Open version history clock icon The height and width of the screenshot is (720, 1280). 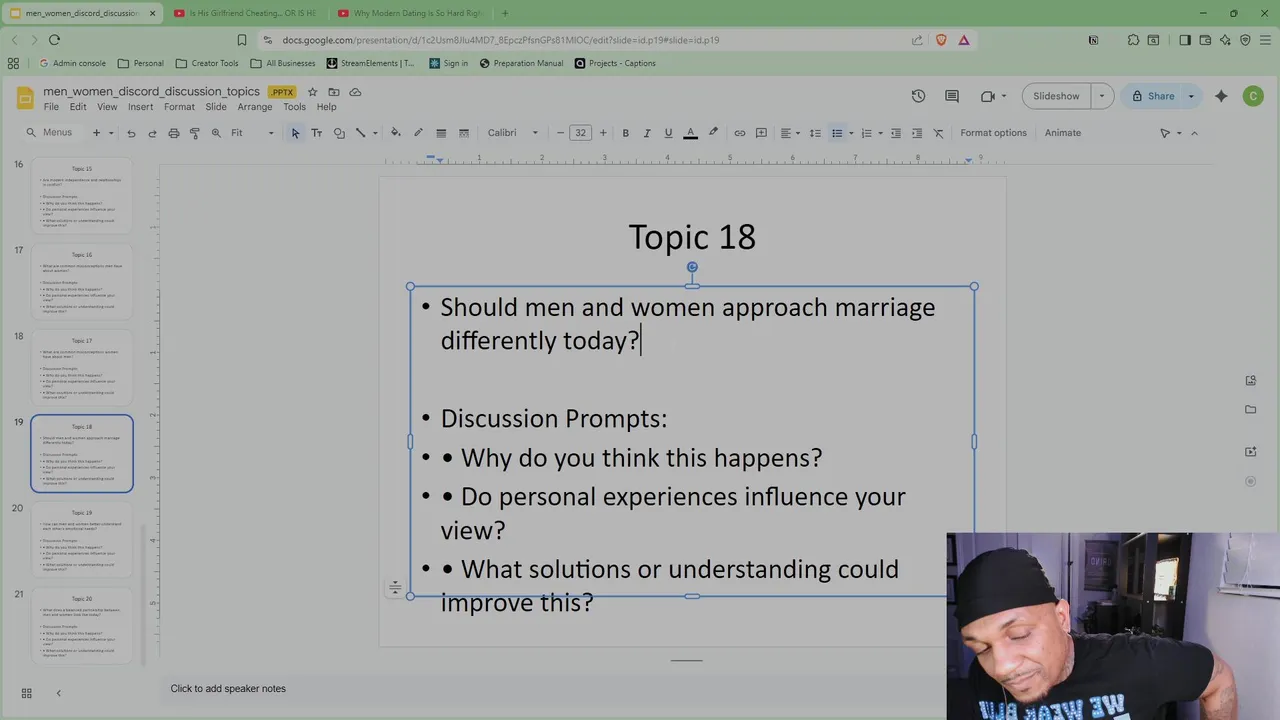(918, 96)
